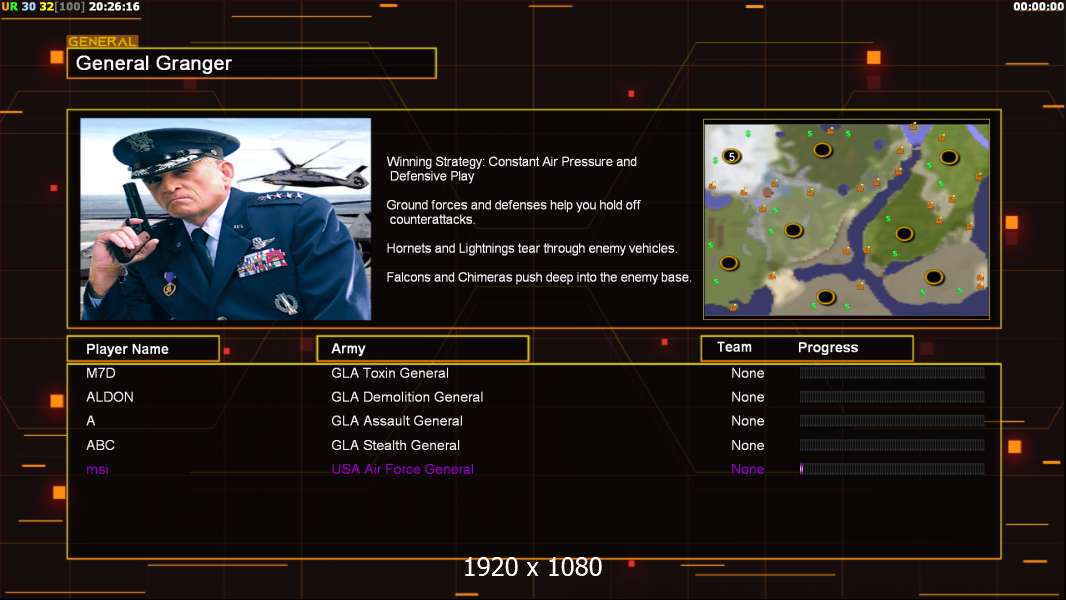This screenshot has height=600, width=1066.
Task: Click the map start position marker numbered 5
Action: 732,156
